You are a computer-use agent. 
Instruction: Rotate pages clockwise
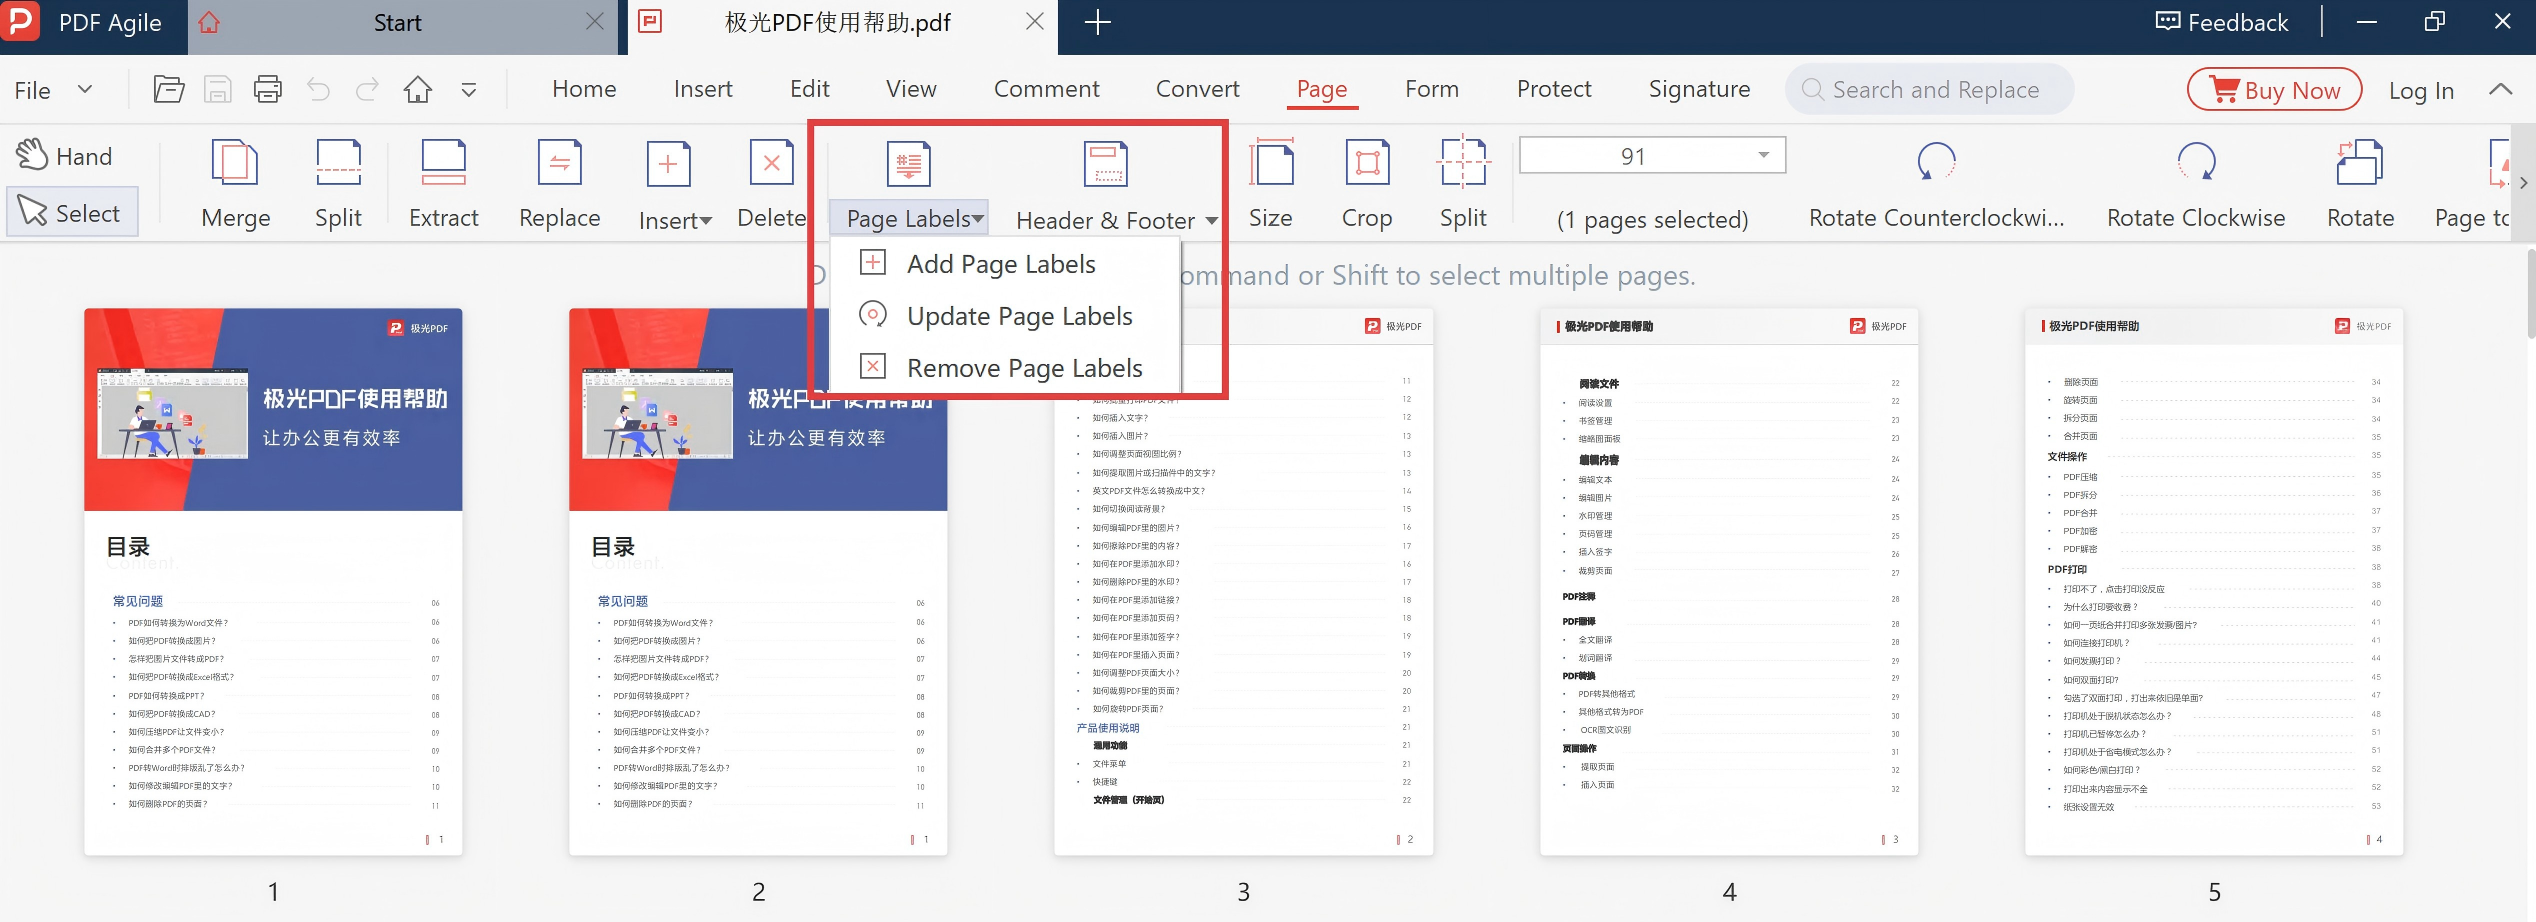coord(2196,184)
